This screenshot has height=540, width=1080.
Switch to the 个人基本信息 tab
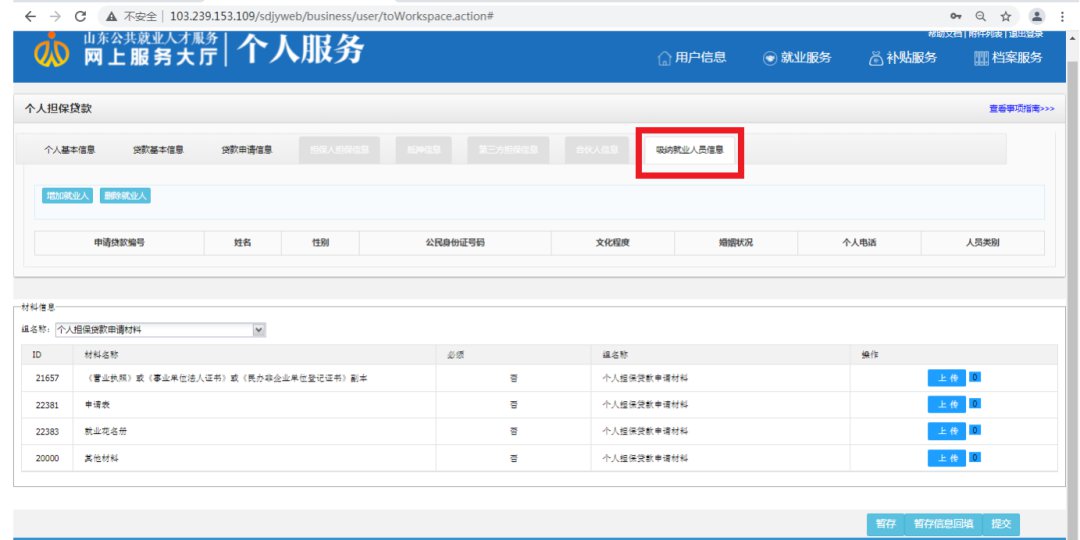pos(69,150)
